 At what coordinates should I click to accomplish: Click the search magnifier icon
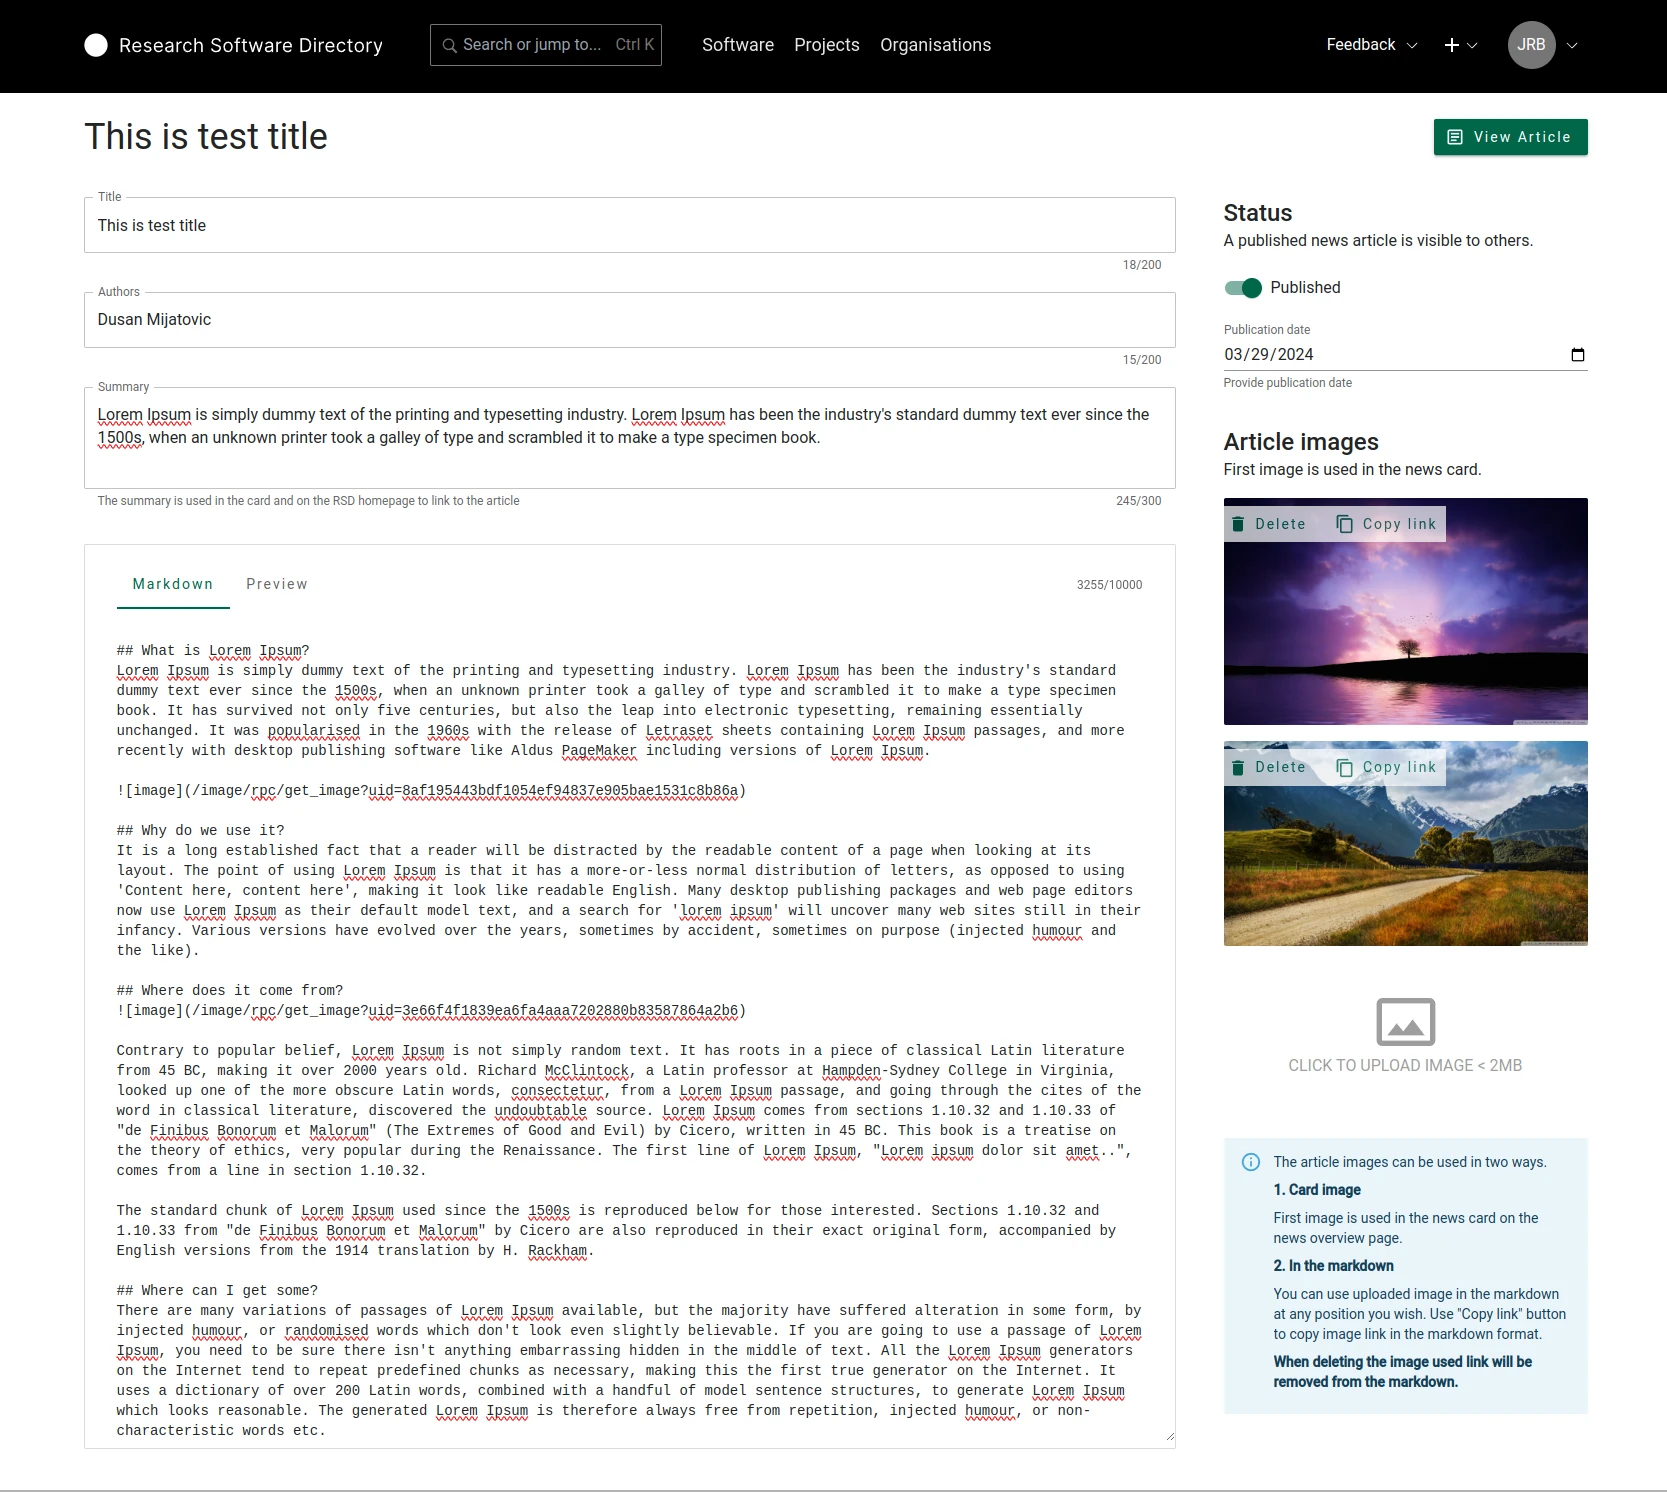point(449,45)
